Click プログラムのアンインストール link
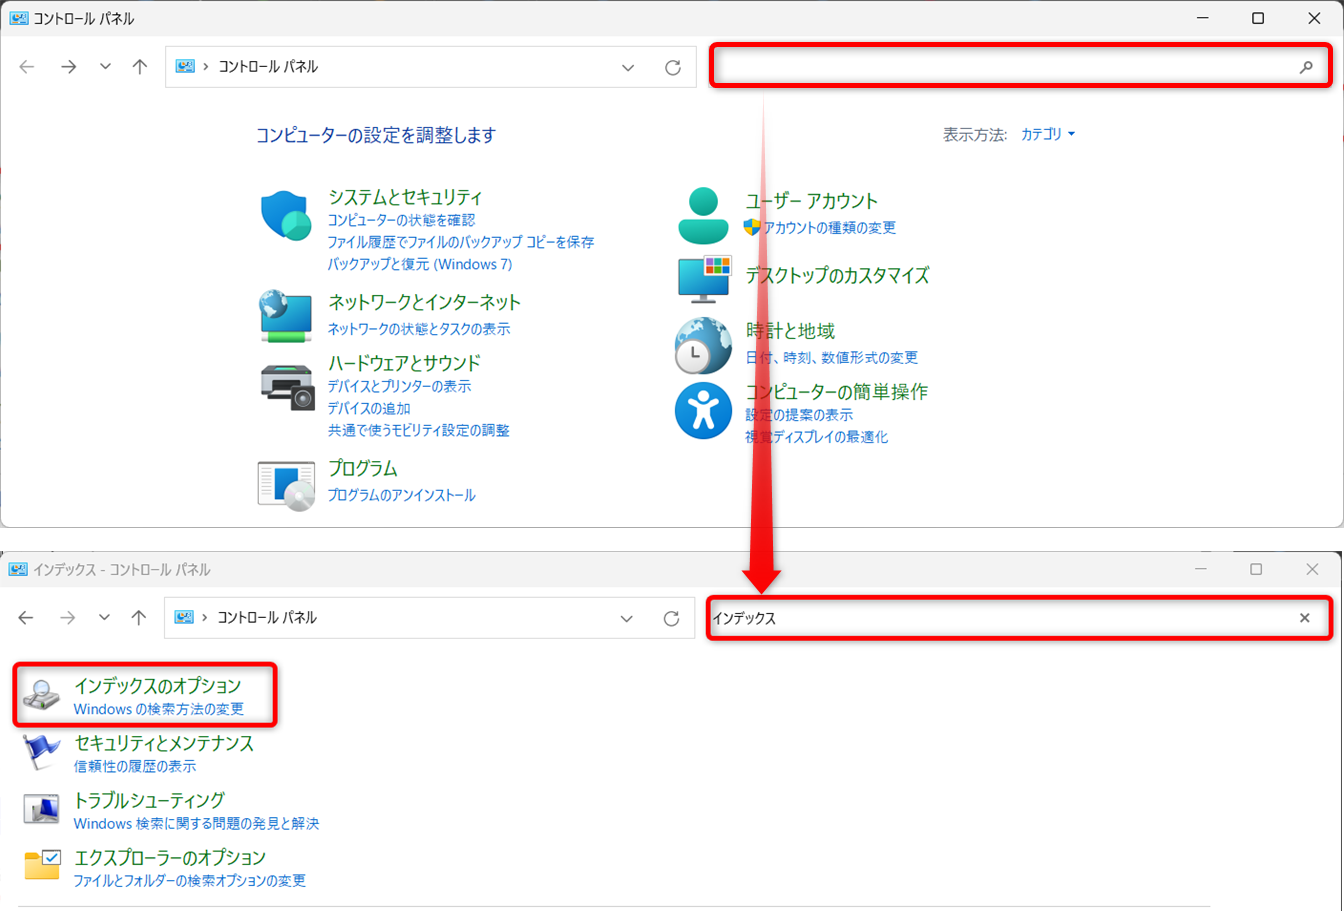 coord(401,495)
